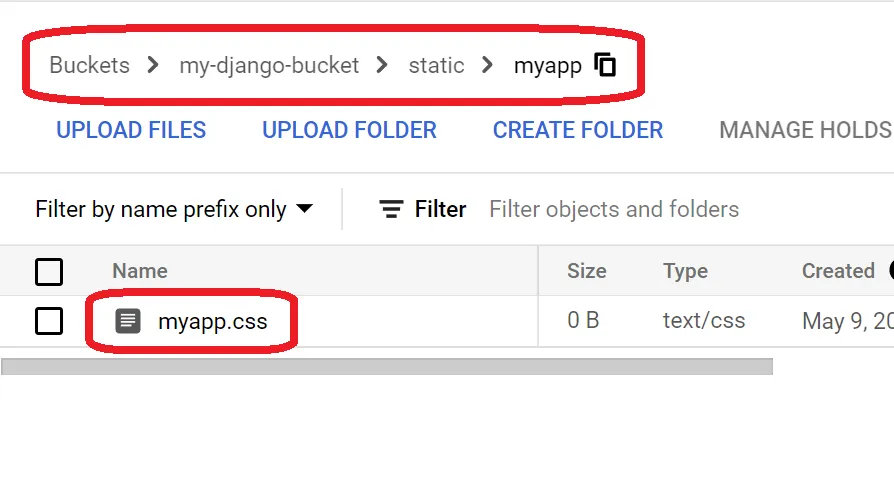Click chevron after my-django-bucket breadcrumb
Image resolution: width=894 pixels, height=496 pixels.
[x=382, y=66]
